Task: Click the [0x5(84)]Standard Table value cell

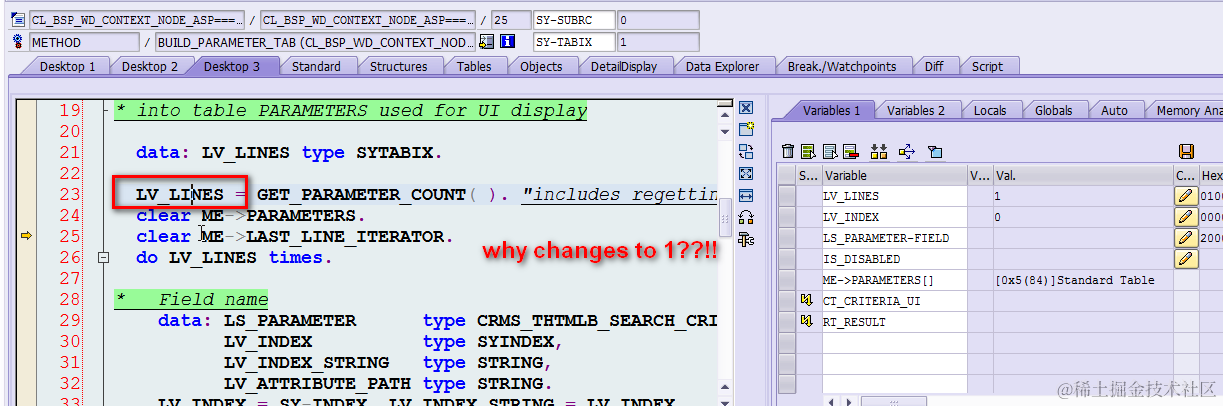Action: click(1082, 280)
